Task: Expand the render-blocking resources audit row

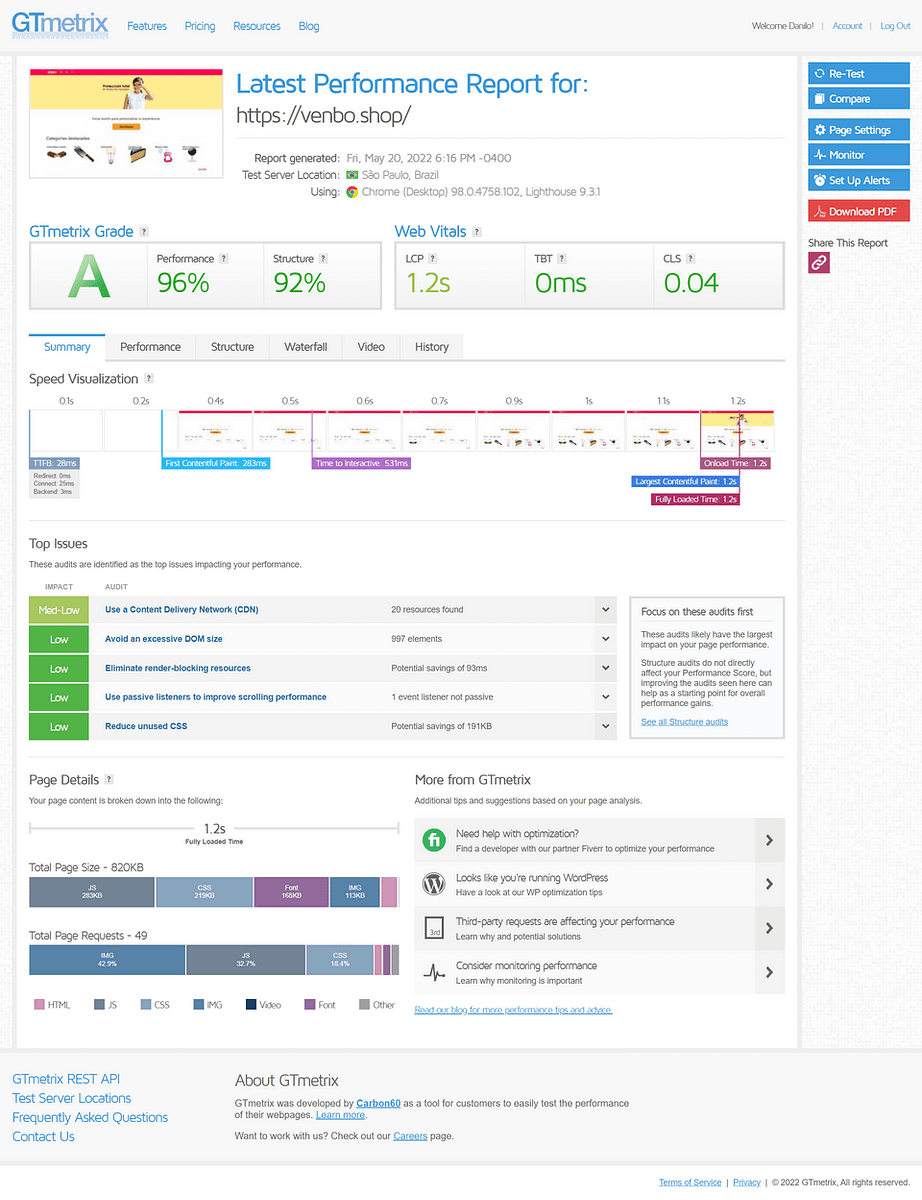Action: pyautogui.click(x=605, y=667)
